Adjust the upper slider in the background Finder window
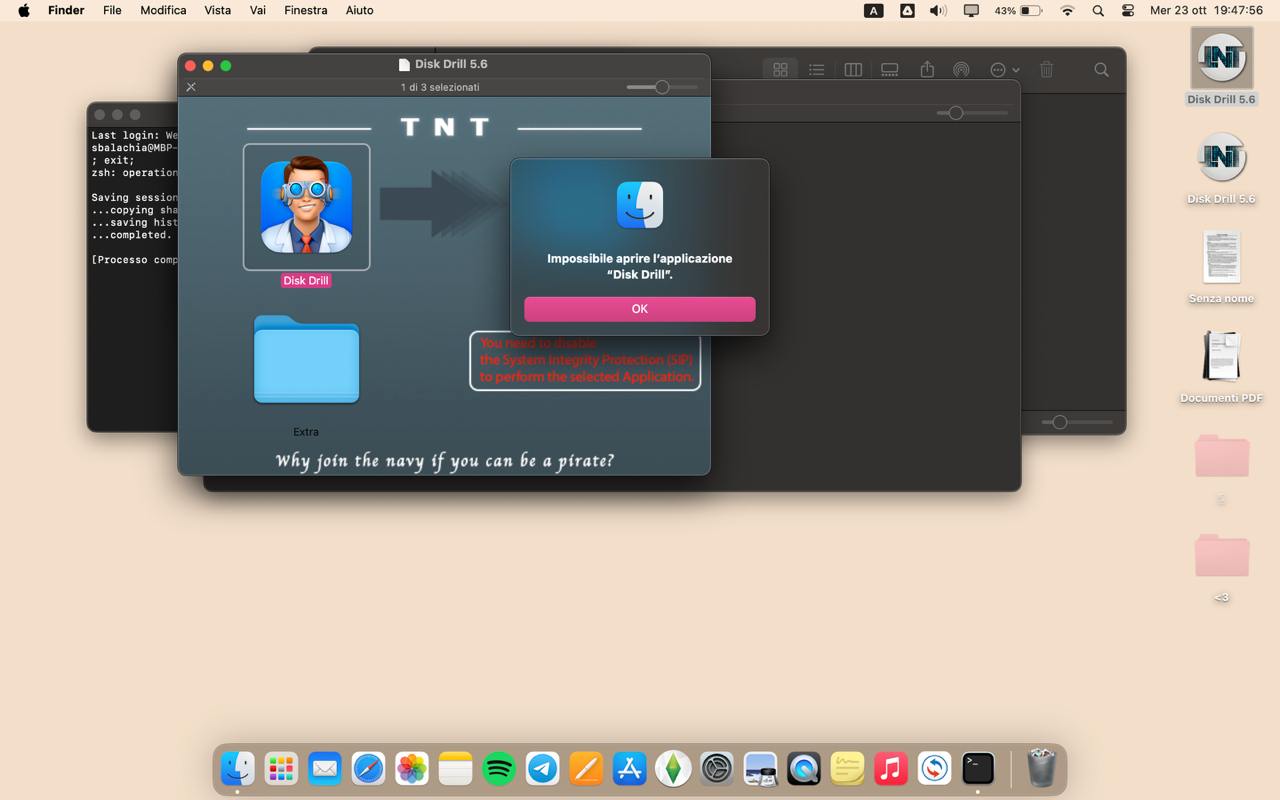This screenshot has height=800, width=1280. point(956,113)
